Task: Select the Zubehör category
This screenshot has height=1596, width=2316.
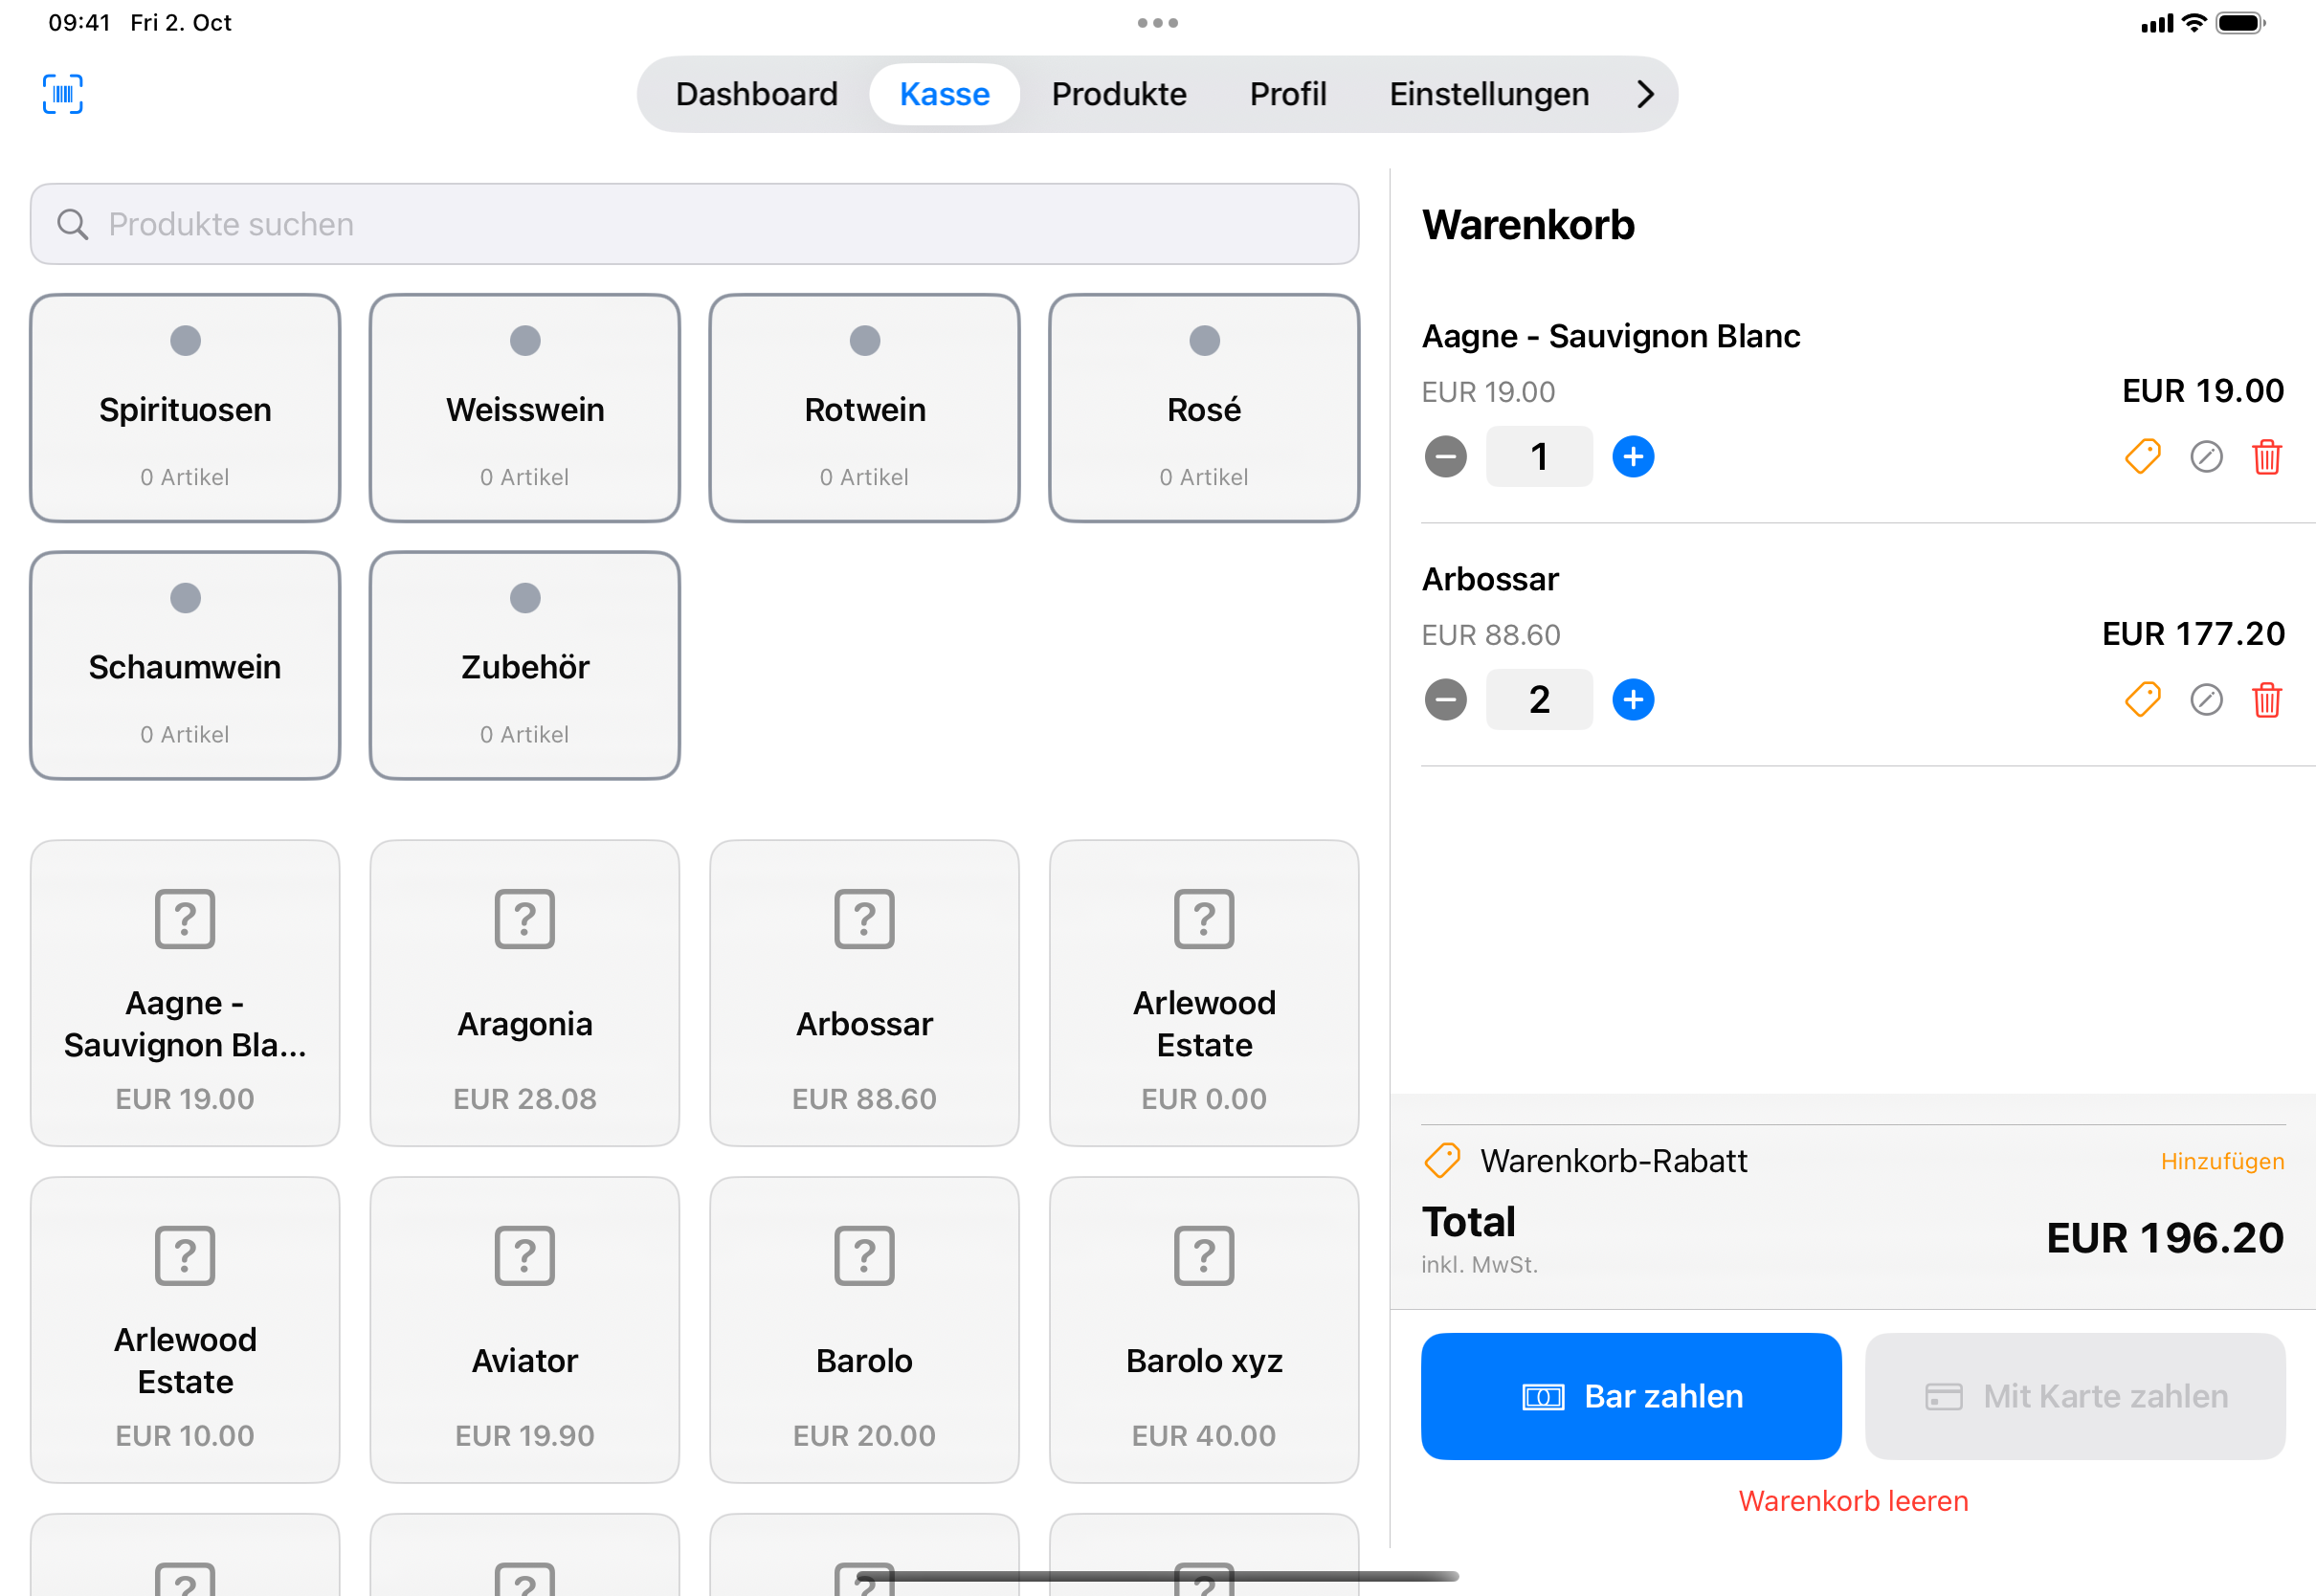Action: pyautogui.click(x=524, y=666)
